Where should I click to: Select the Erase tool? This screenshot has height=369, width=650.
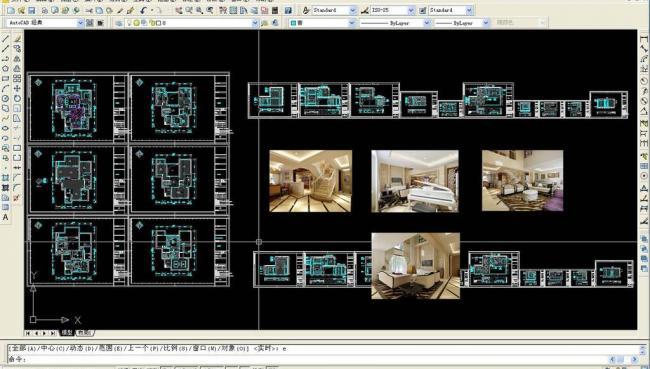[17, 39]
